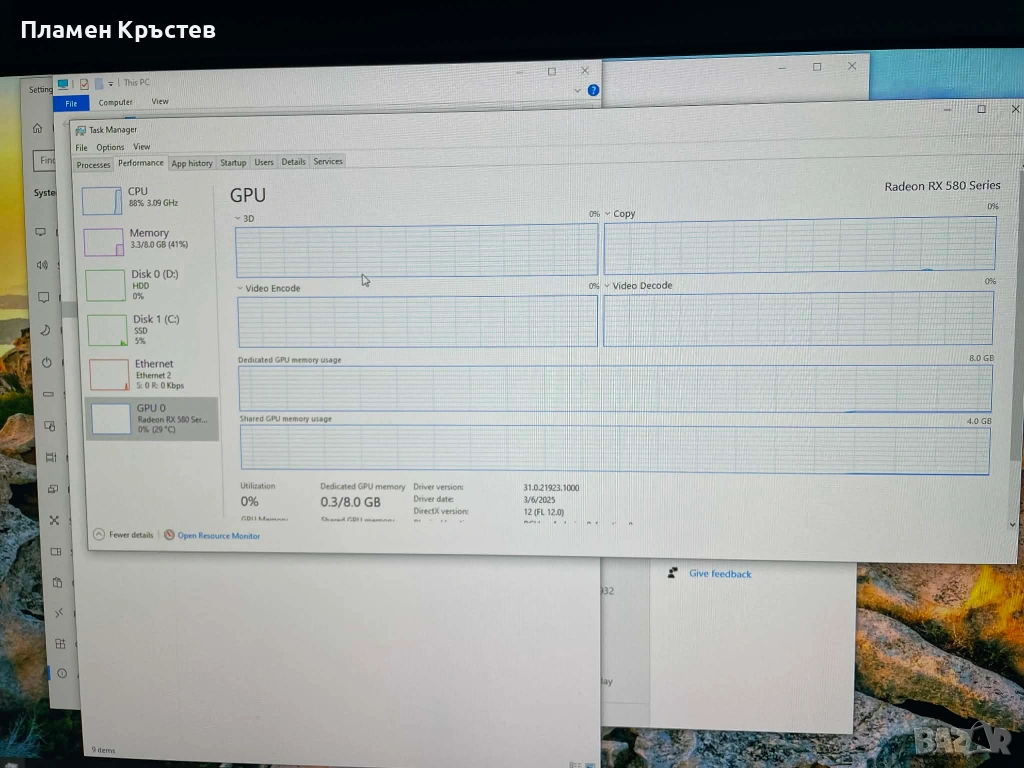1024x768 pixels.
Task: Expand the Video Encode engine dropdown
Action: [x=240, y=288]
